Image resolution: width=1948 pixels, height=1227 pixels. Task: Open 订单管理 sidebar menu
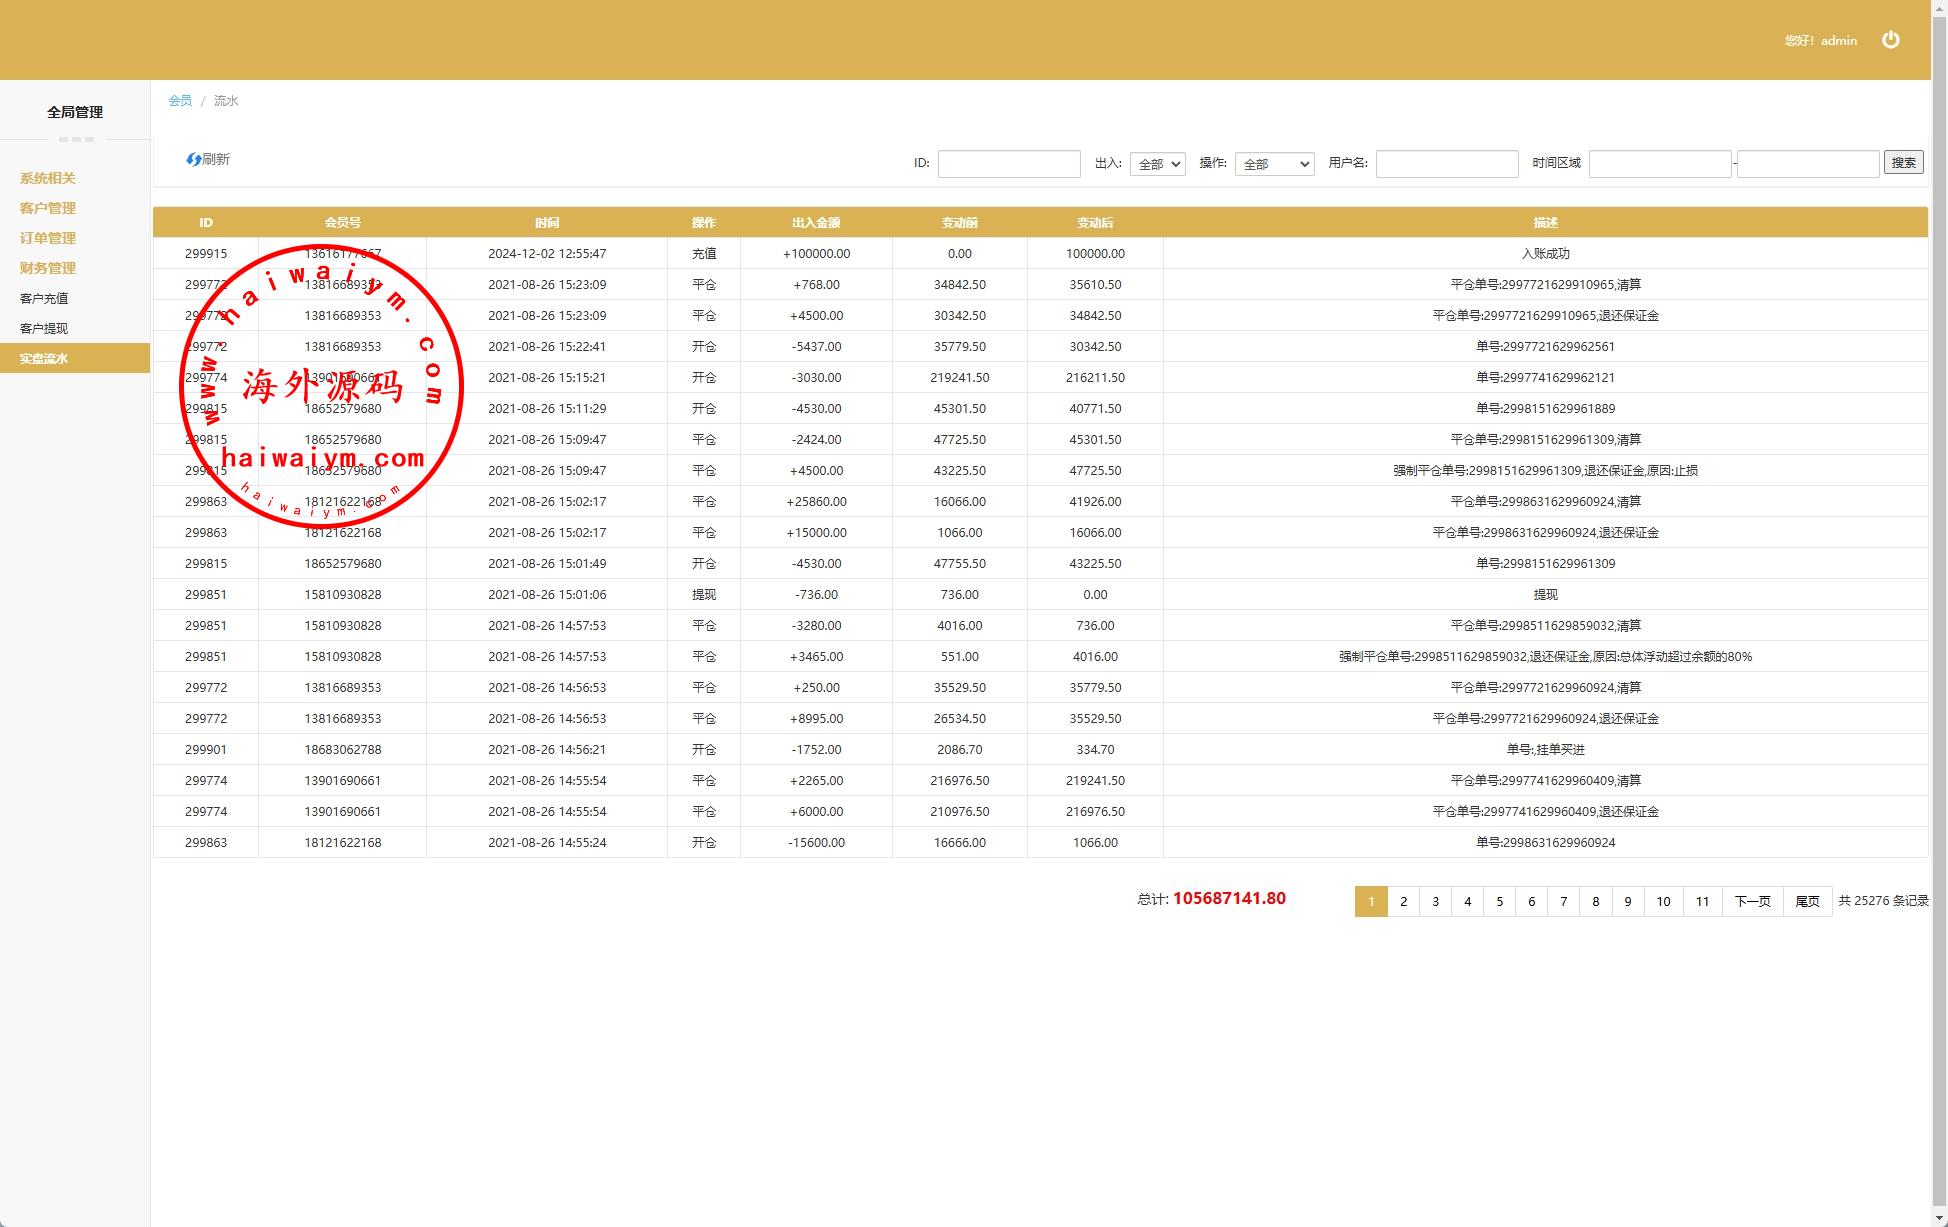[x=48, y=238]
